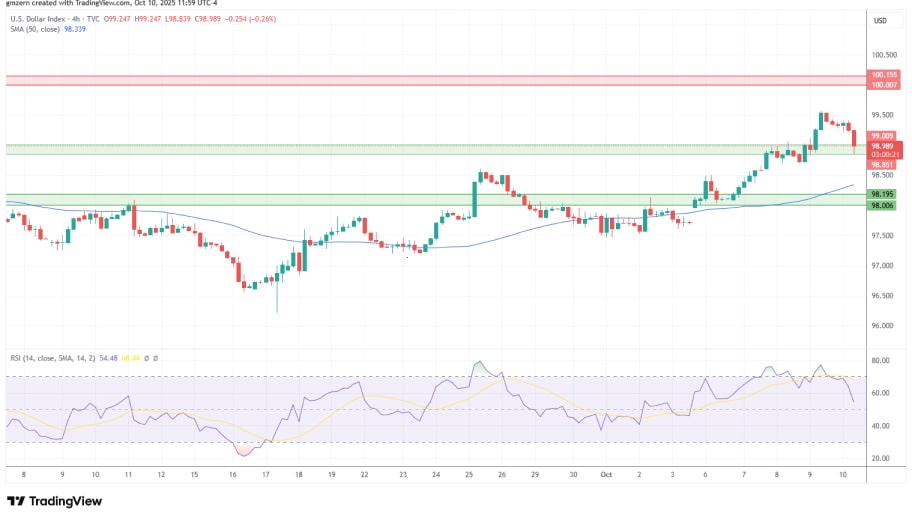Click the RSI value 54.48 in legend
This screenshot has height=513, width=912.
coord(109,357)
